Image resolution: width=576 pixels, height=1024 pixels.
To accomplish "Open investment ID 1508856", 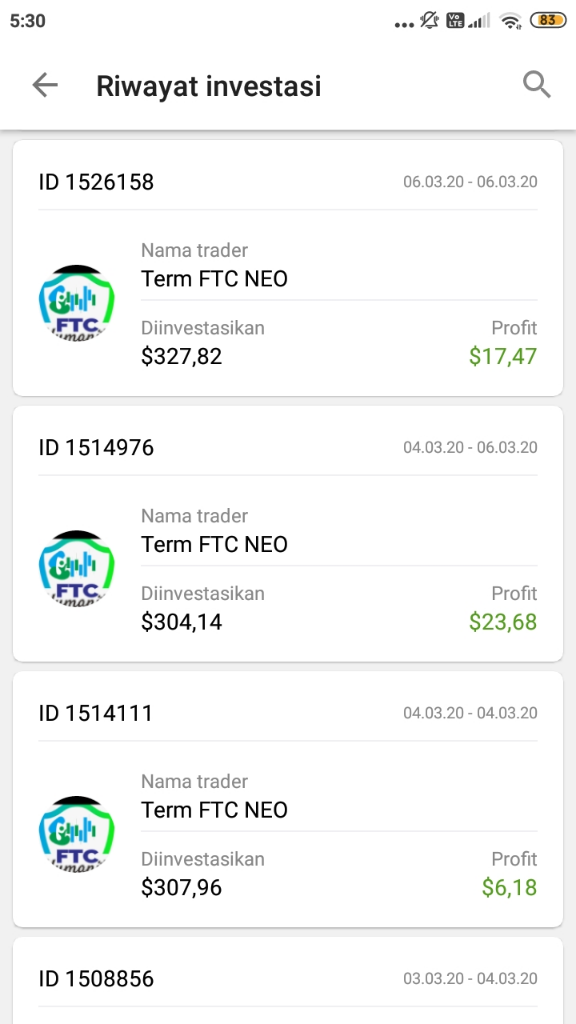I will 288,981.
